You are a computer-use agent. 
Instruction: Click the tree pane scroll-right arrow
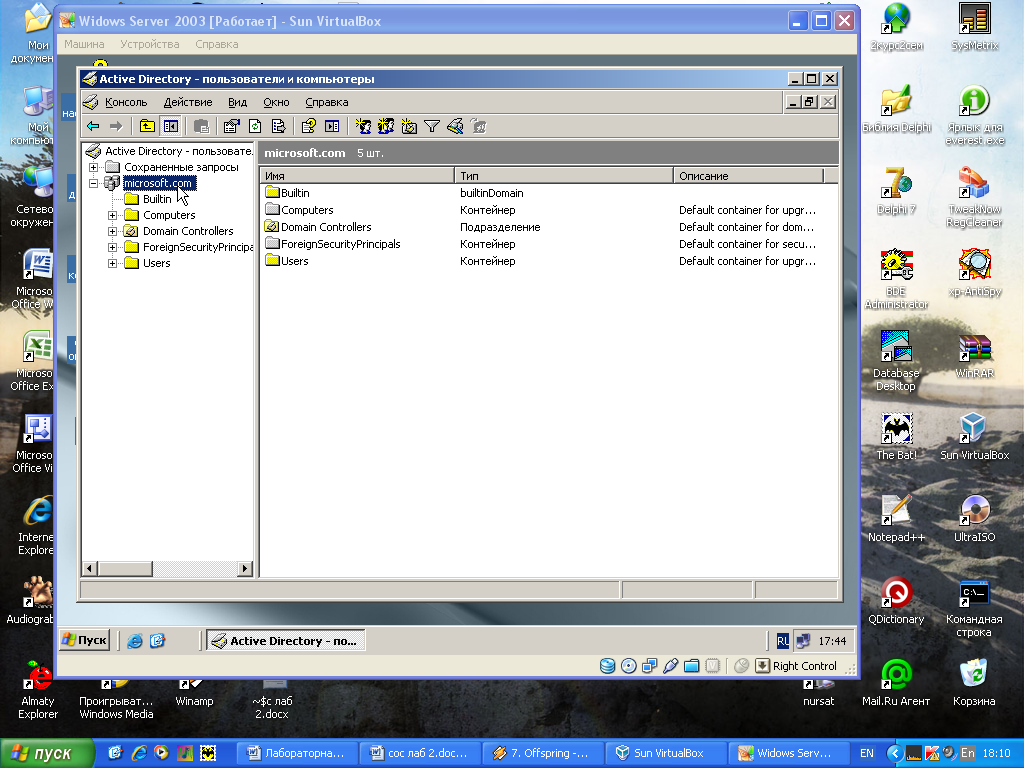pos(245,569)
